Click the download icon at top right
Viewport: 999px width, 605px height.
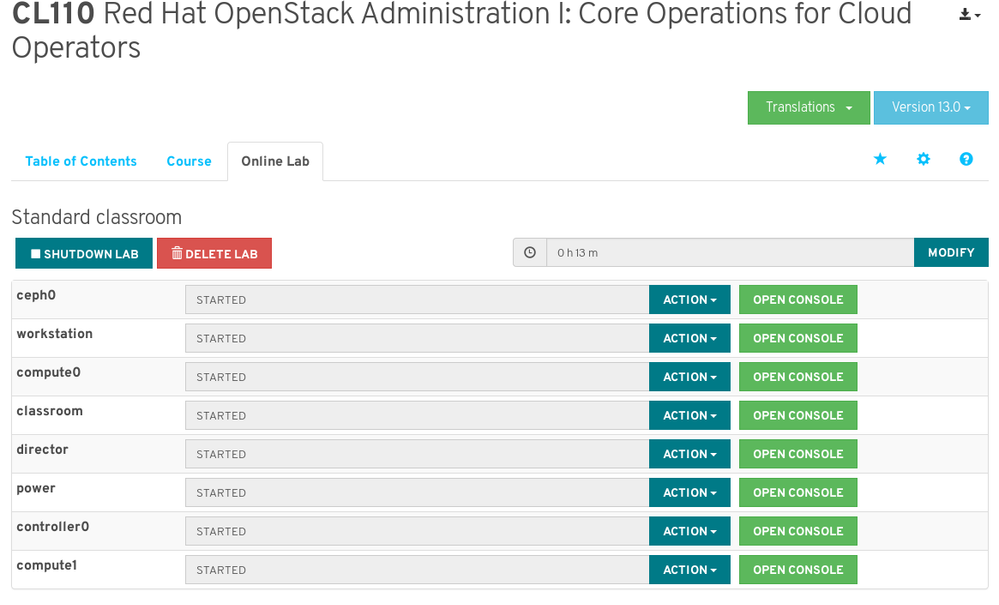[968, 15]
